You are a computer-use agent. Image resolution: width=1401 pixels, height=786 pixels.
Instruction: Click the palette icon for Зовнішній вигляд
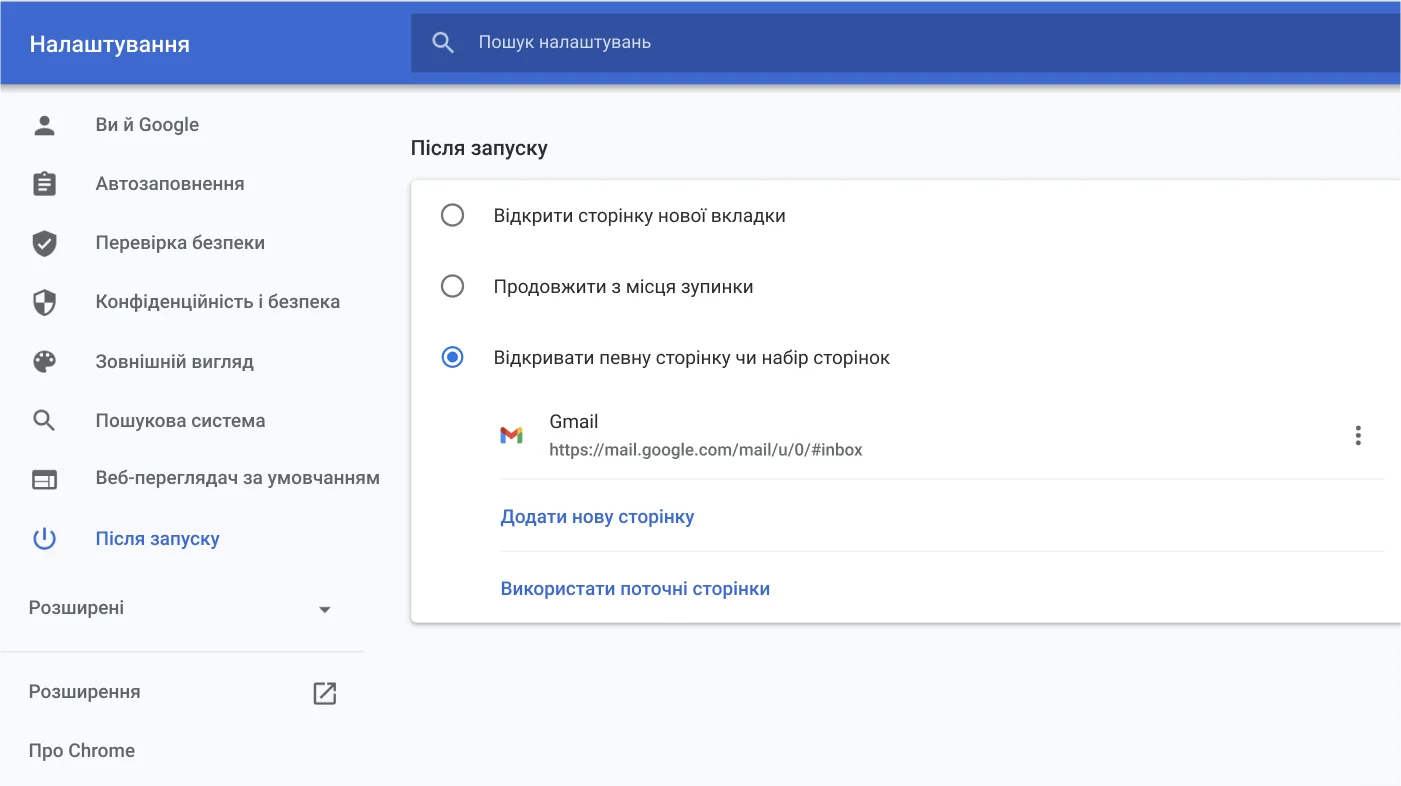[44, 362]
